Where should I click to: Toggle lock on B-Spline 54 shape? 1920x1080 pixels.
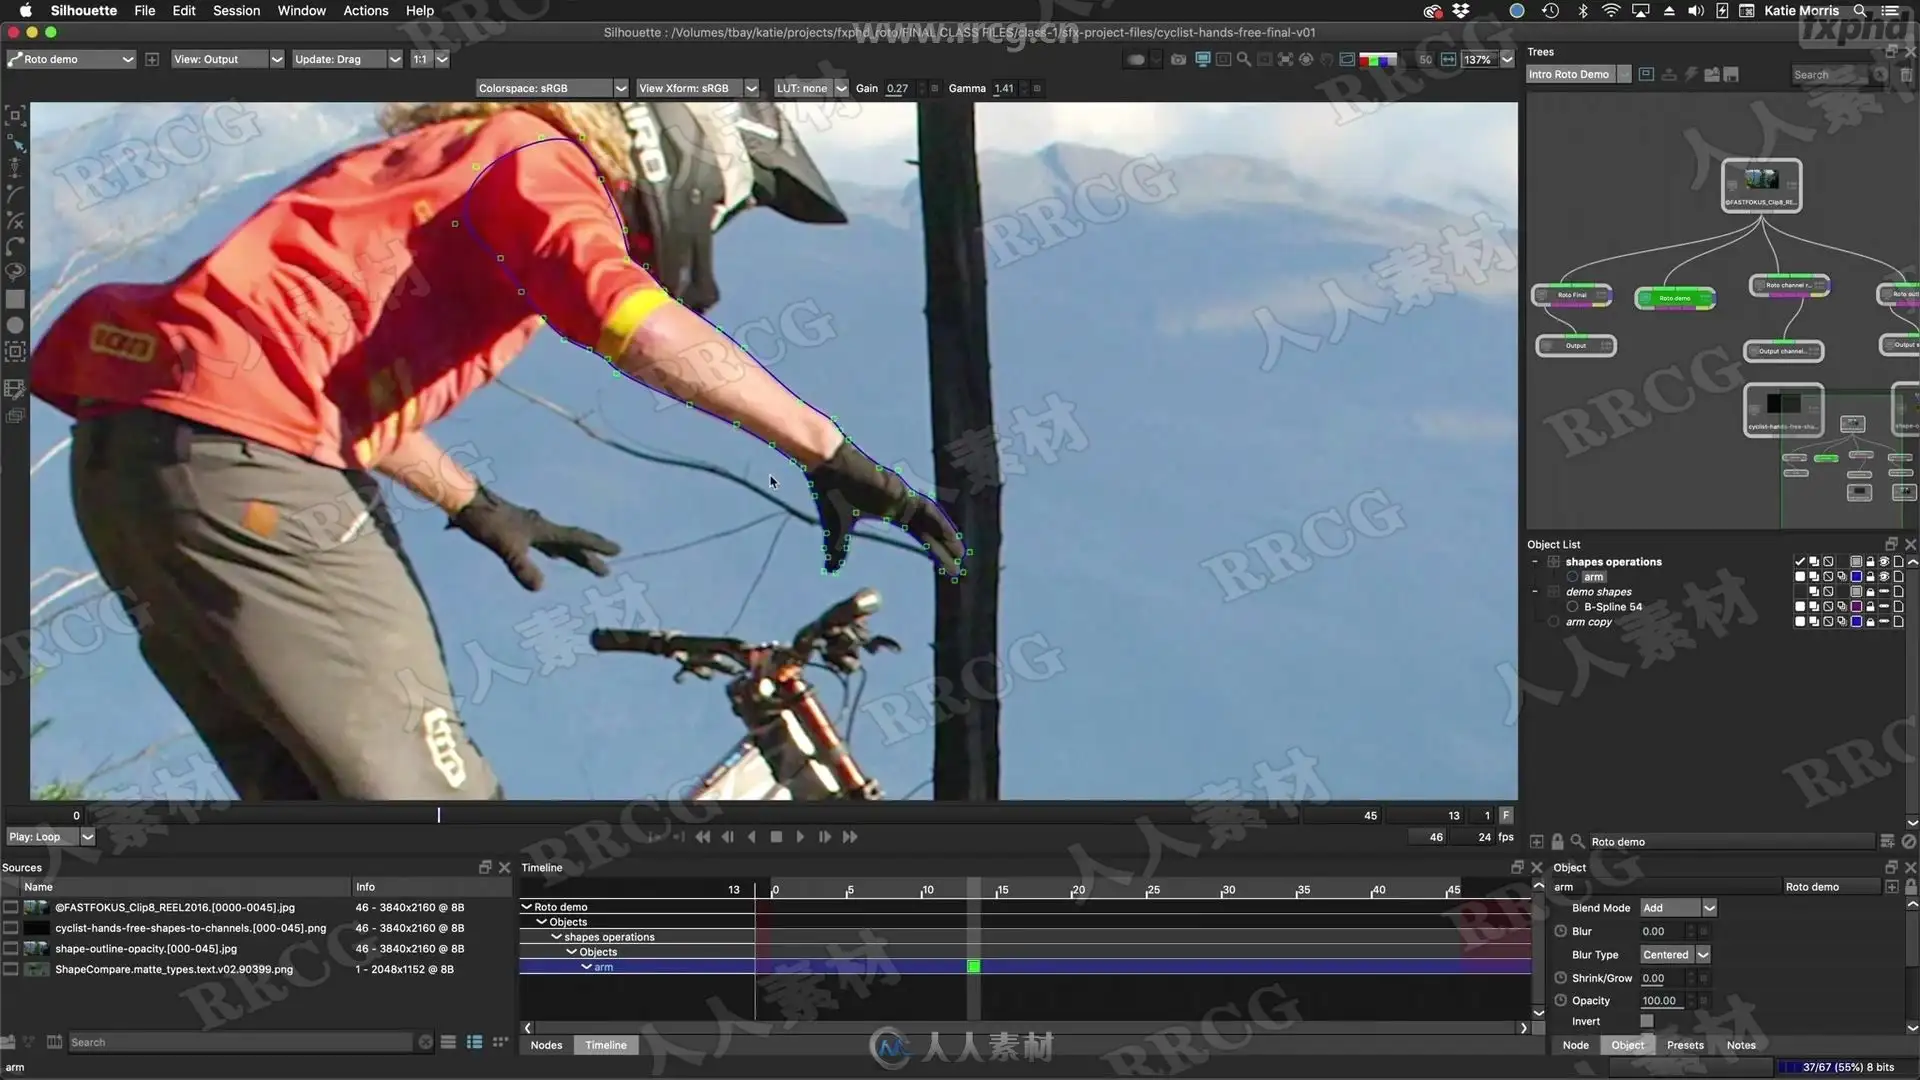1870,607
